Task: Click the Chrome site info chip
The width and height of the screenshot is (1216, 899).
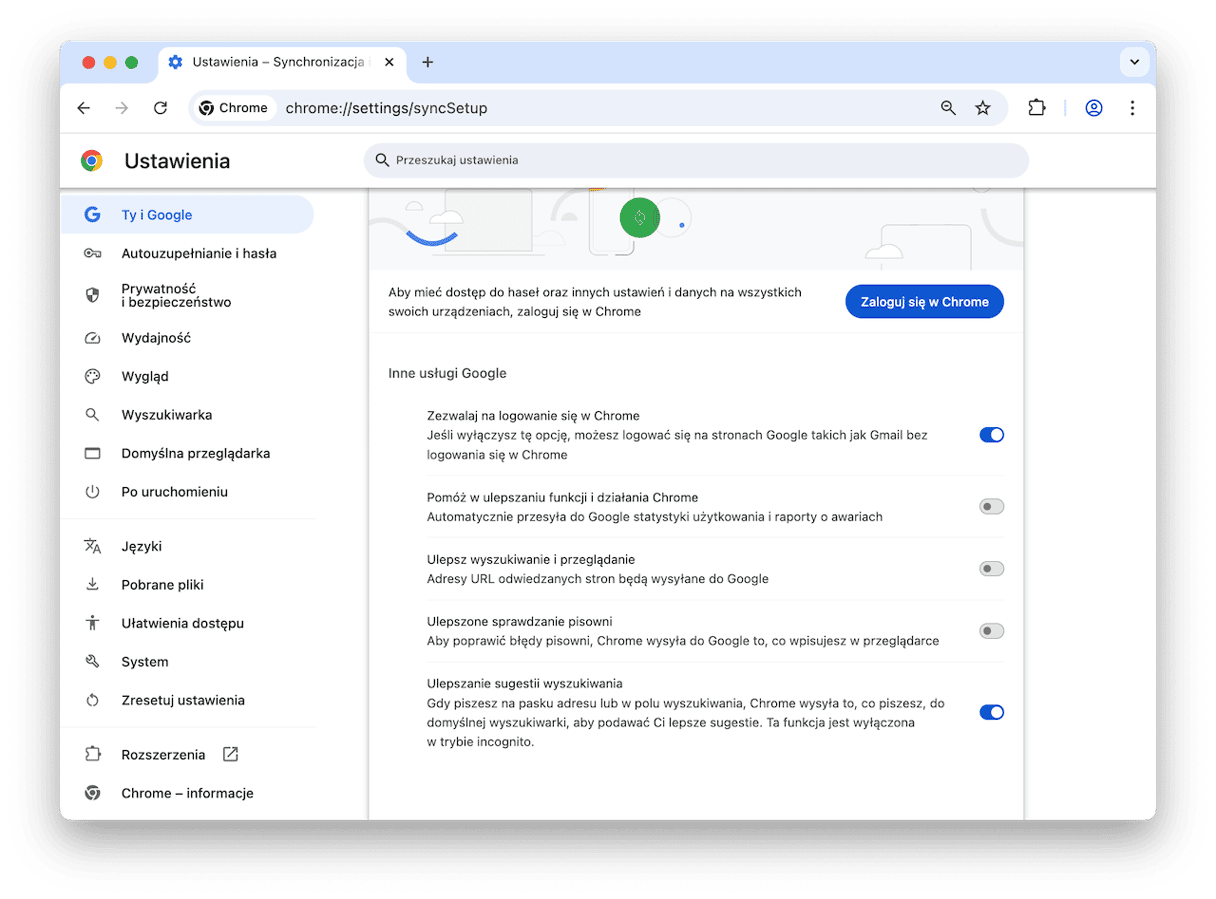Action: coord(234,108)
